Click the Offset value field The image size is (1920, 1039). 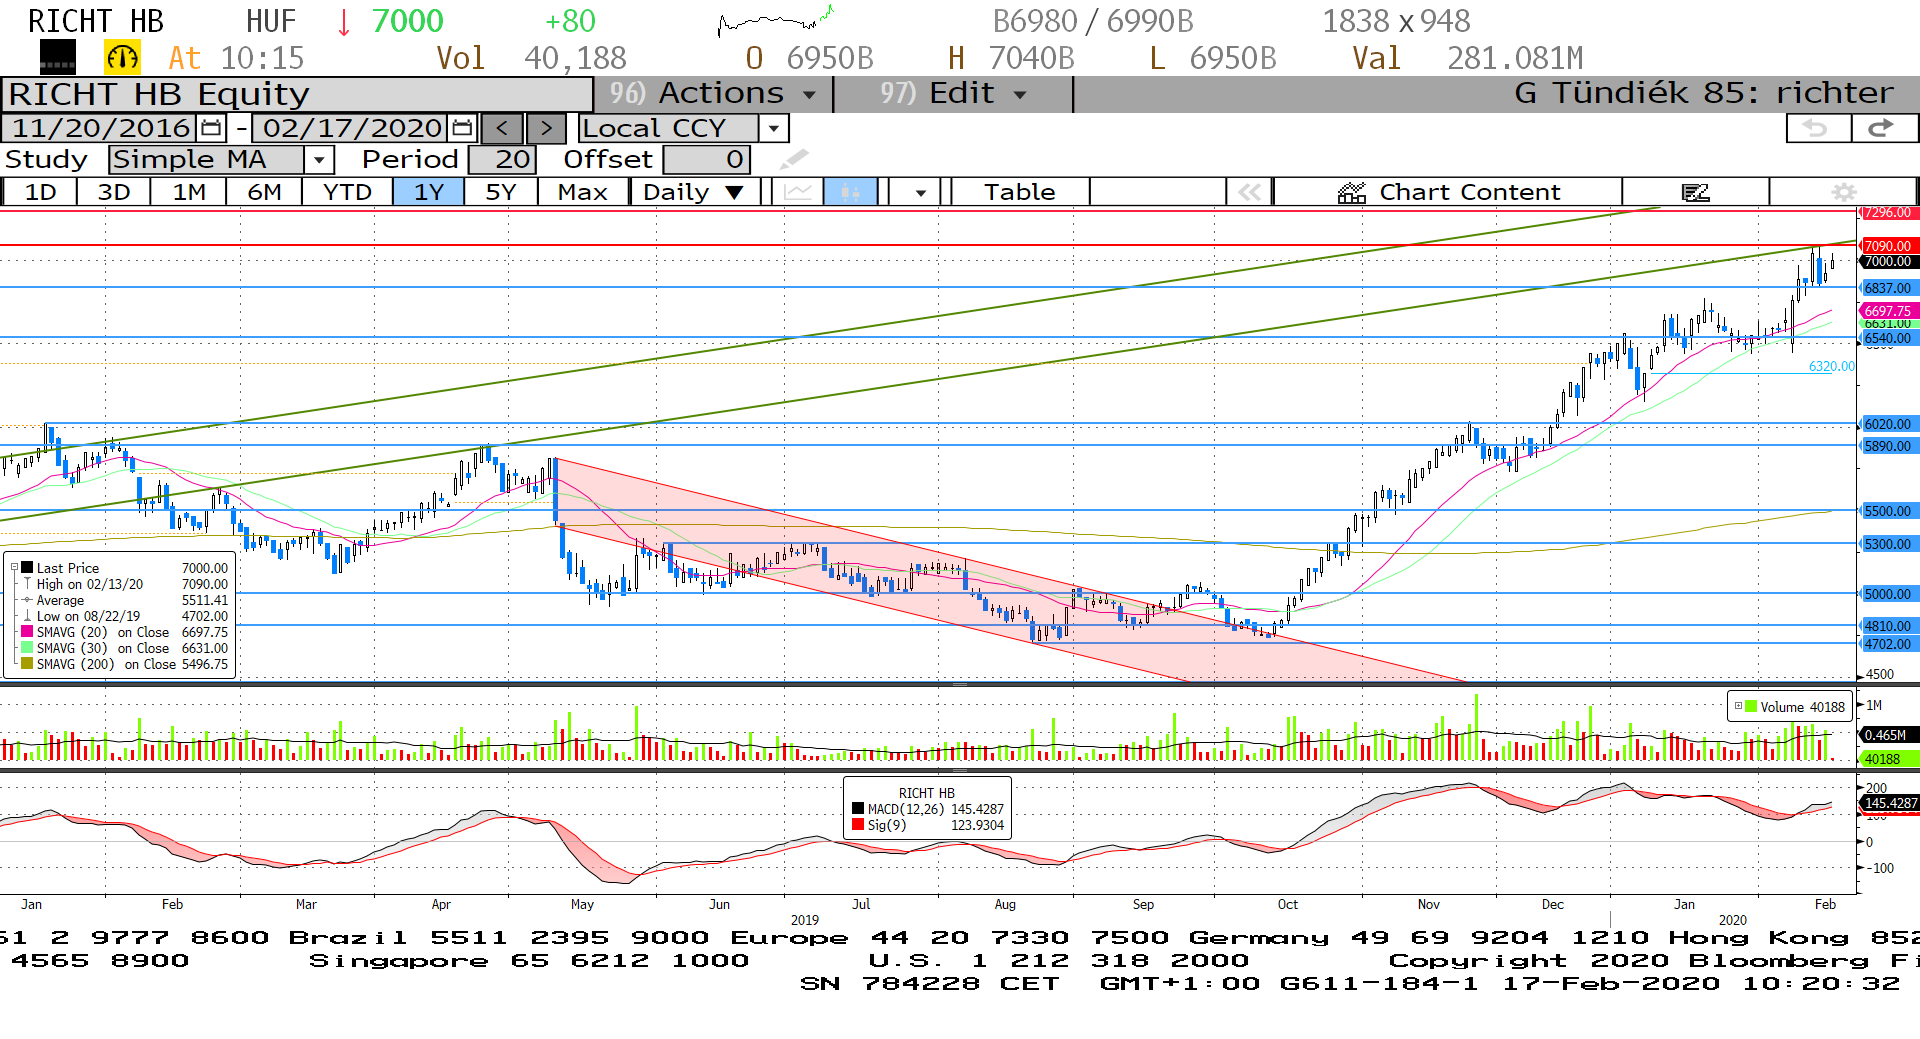706,159
